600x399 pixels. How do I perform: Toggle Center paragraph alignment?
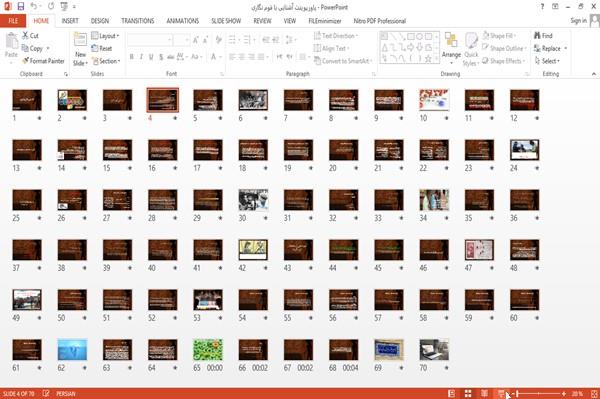[242, 57]
